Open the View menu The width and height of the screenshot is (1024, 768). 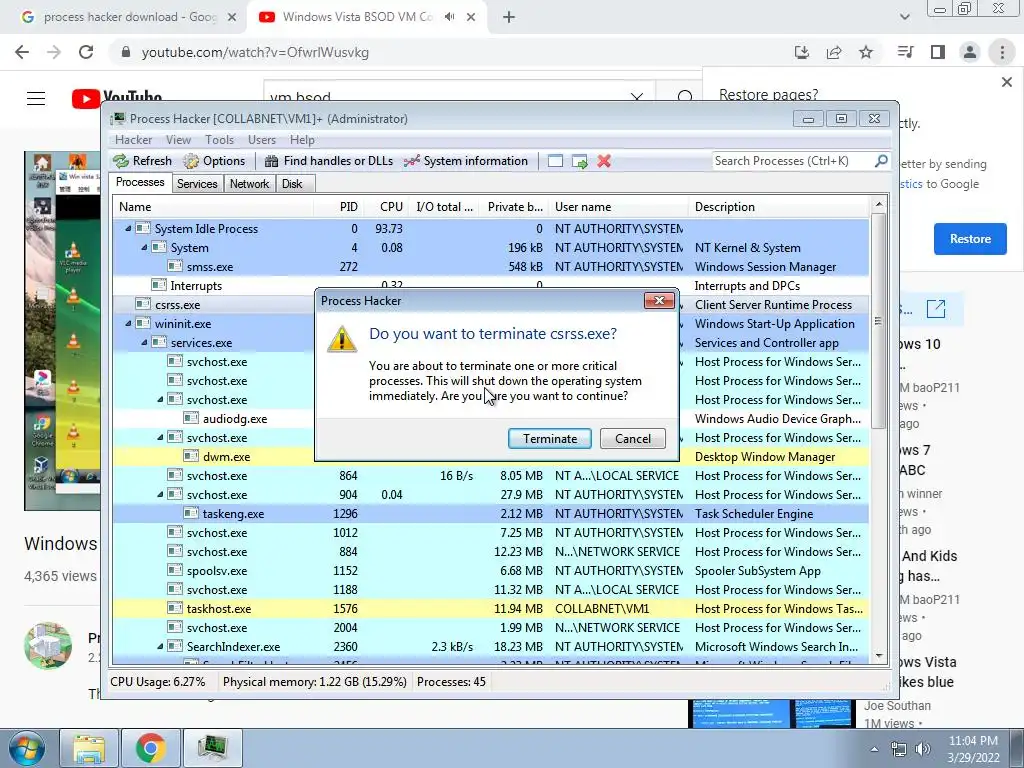[178, 140]
